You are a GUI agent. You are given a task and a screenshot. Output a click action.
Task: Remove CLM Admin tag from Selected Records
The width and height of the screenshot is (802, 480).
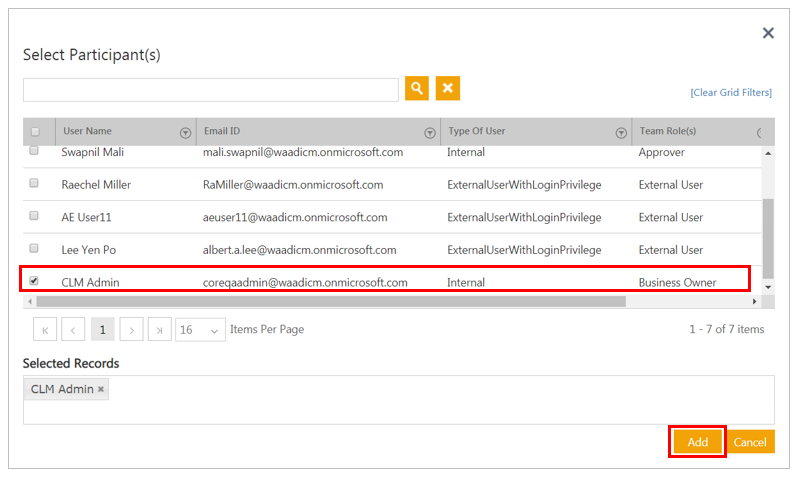[x=101, y=389]
